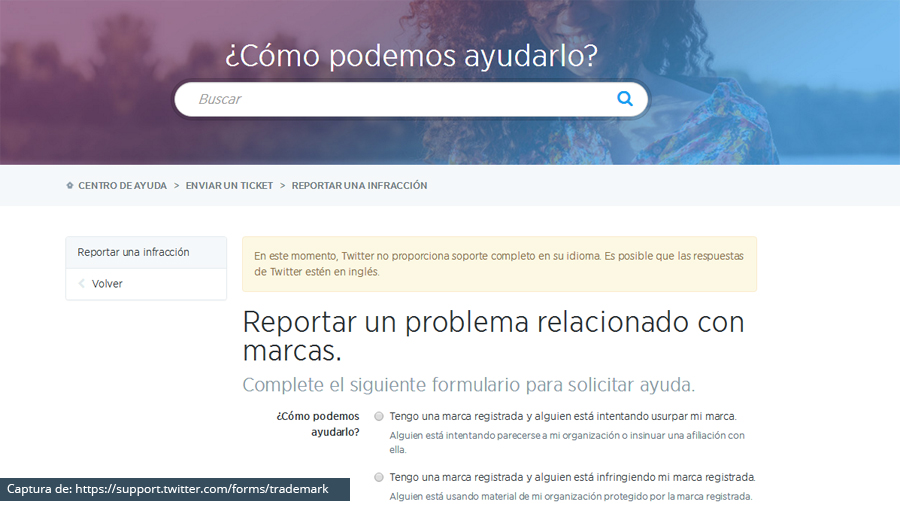Viewport: 900px width, 514px height.
Task: Click the yellow language support notice
Action: coord(499,264)
